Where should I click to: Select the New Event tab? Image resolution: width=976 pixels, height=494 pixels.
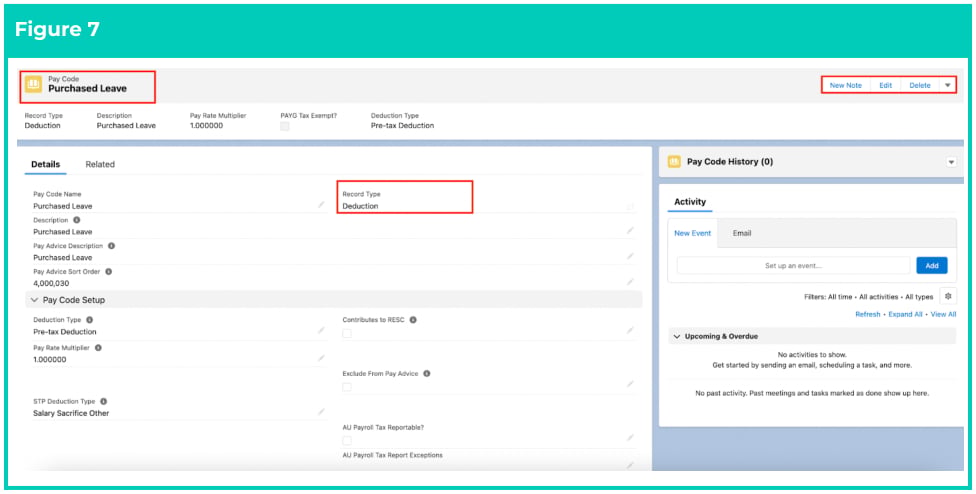point(692,233)
